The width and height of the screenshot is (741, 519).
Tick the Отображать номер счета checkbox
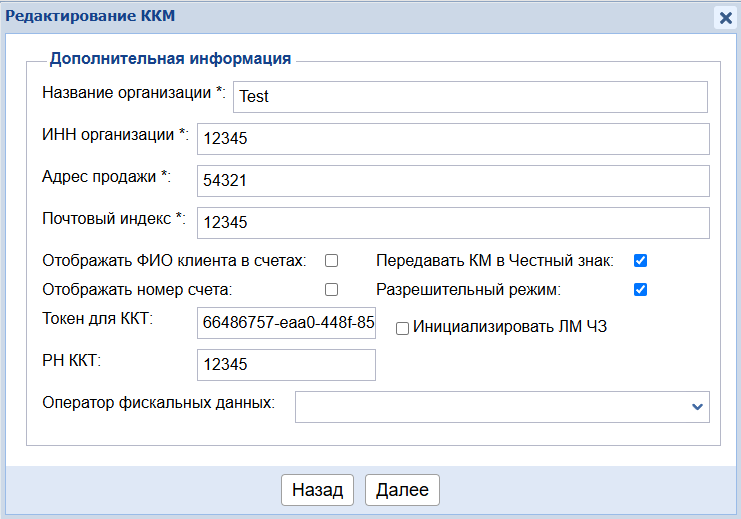coord(331,290)
